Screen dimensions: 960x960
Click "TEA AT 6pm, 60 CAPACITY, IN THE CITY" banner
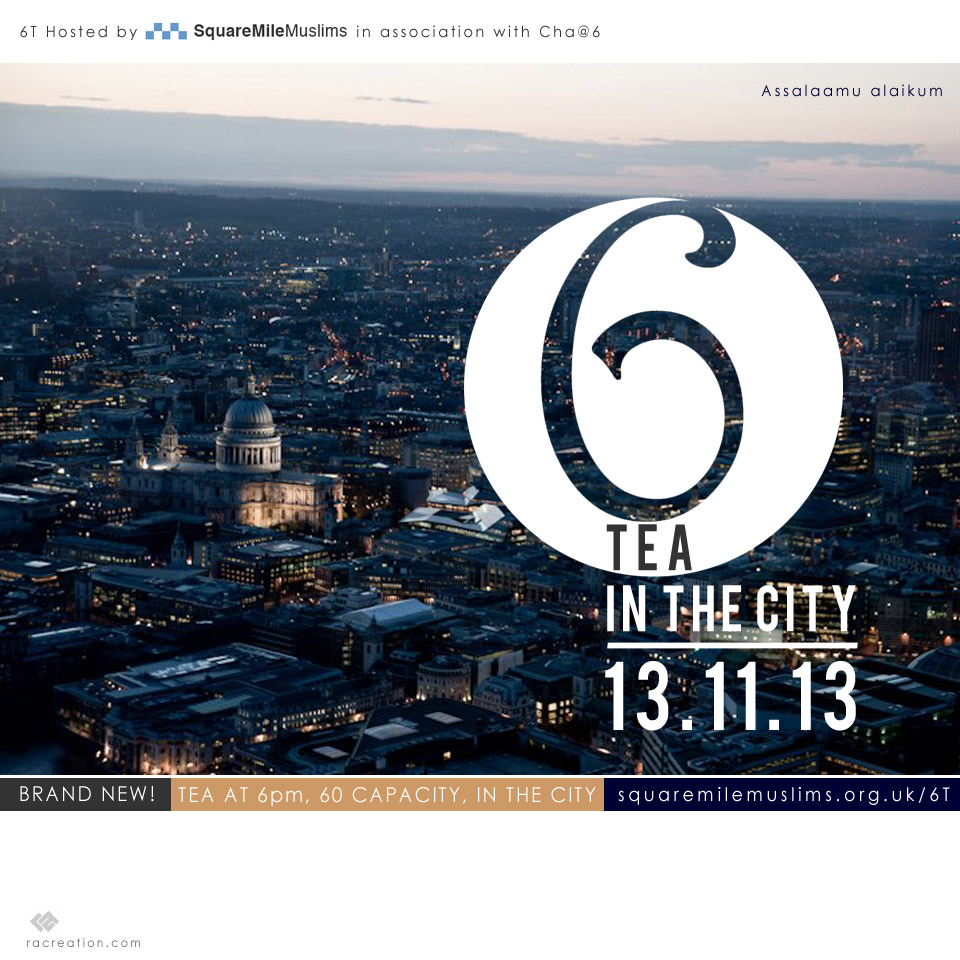[388, 794]
